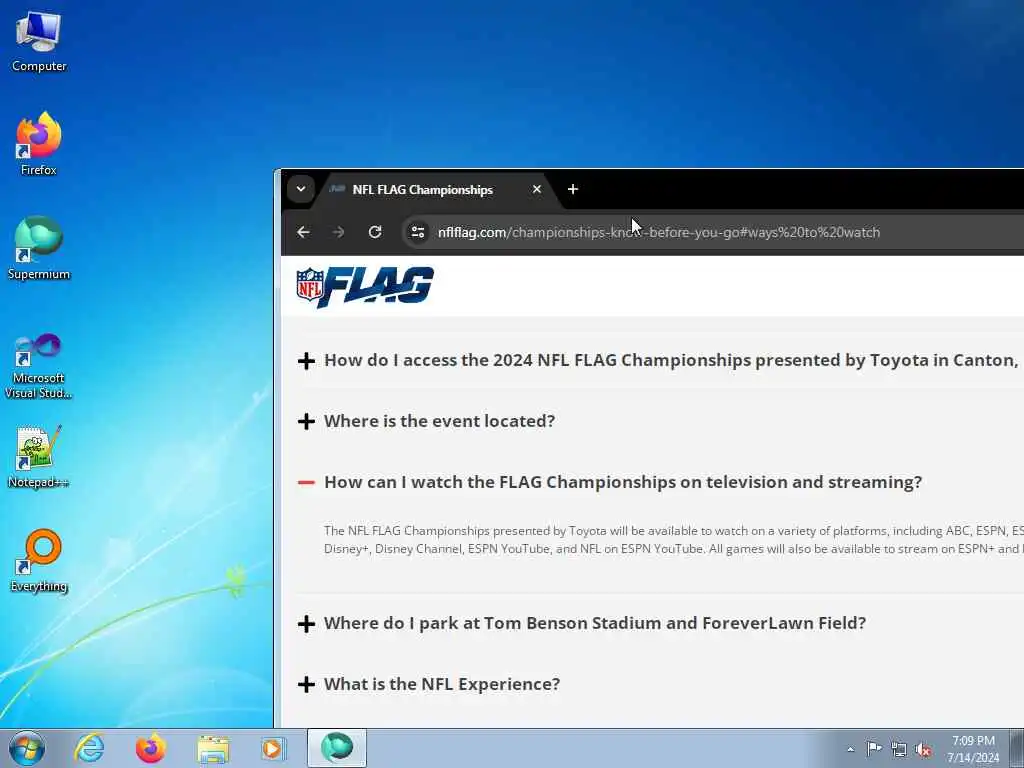Open the Supermium desktop shortcut

pos(39,248)
